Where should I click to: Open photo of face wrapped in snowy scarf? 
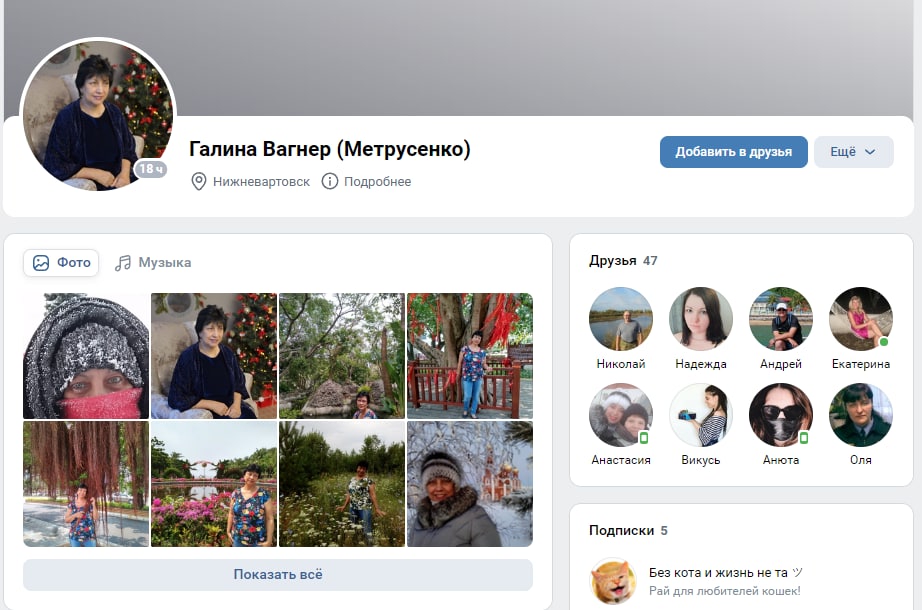tap(86, 356)
